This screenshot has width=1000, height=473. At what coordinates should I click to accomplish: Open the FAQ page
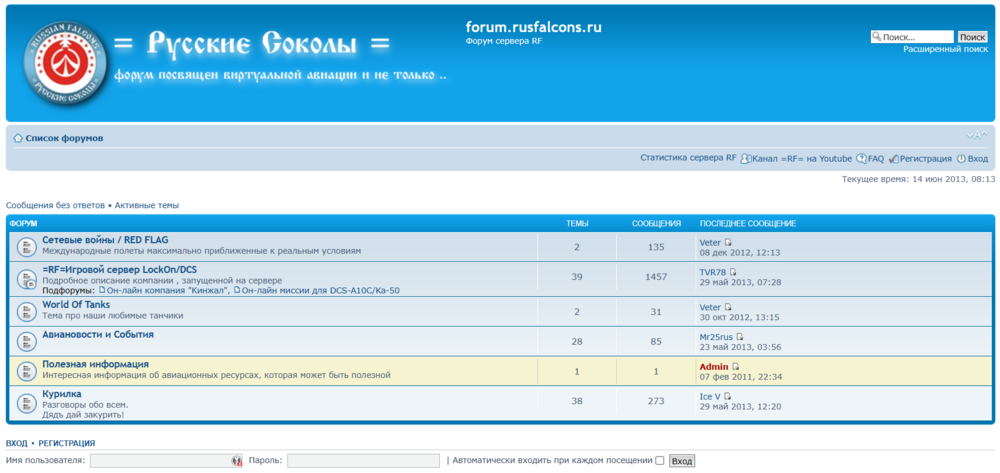point(875,159)
